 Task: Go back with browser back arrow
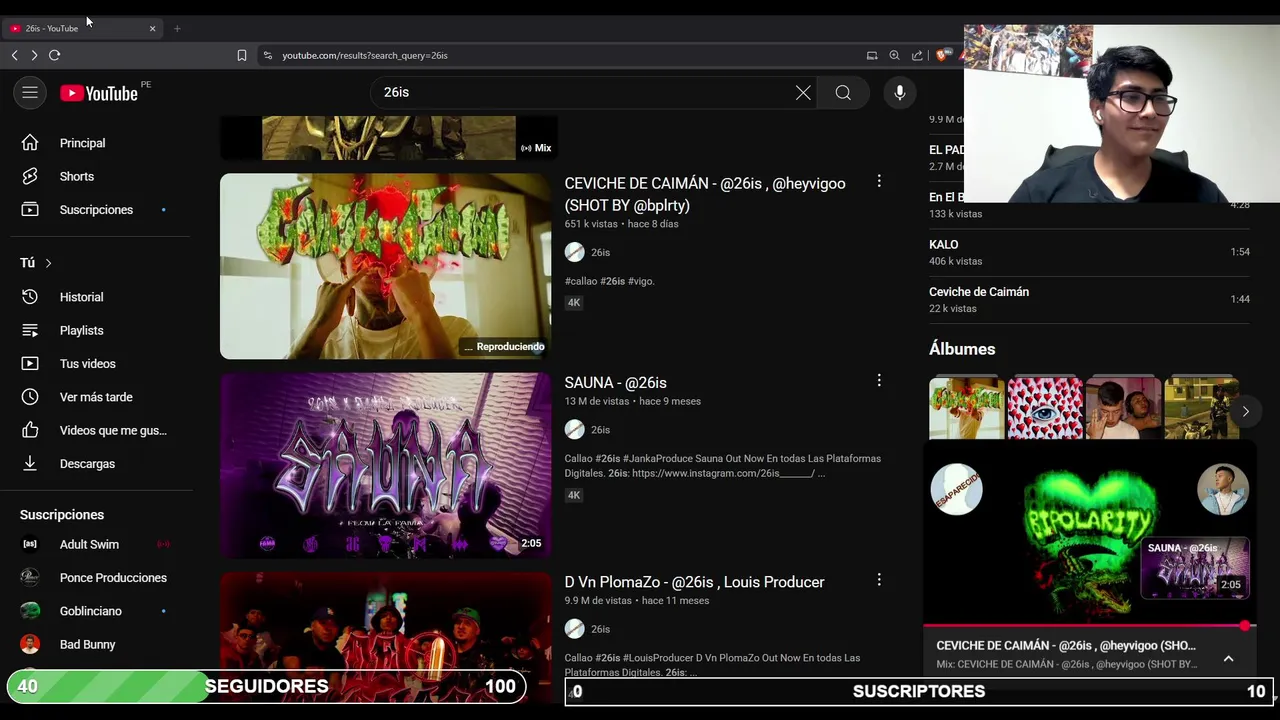pos(14,55)
